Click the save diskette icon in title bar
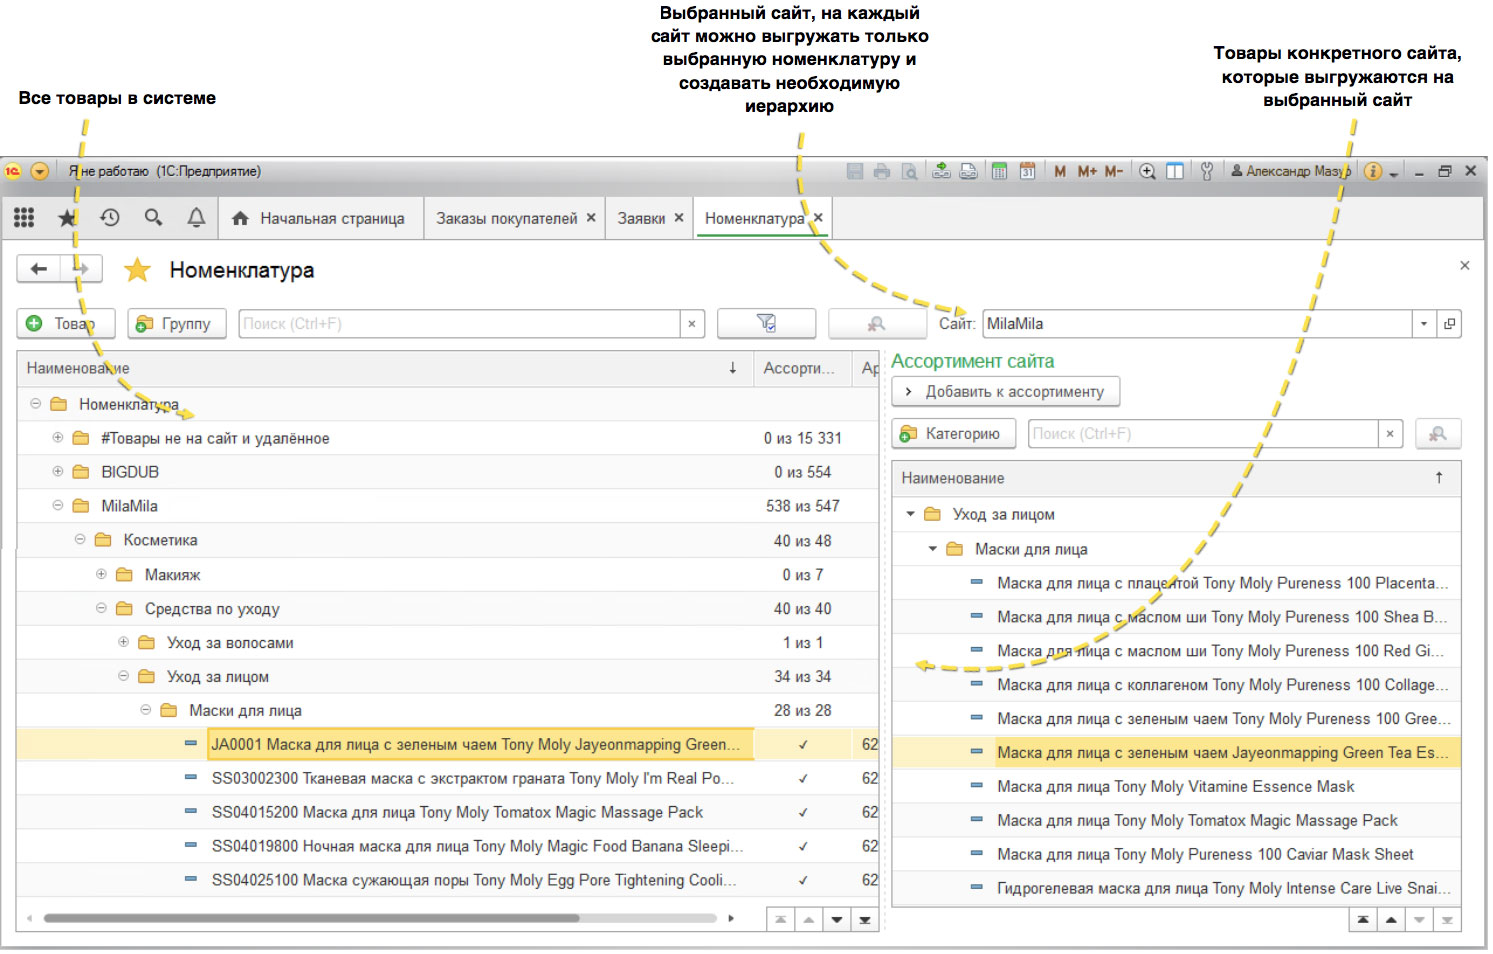This screenshot has width=1493, height=954. (x=855, y=171)
